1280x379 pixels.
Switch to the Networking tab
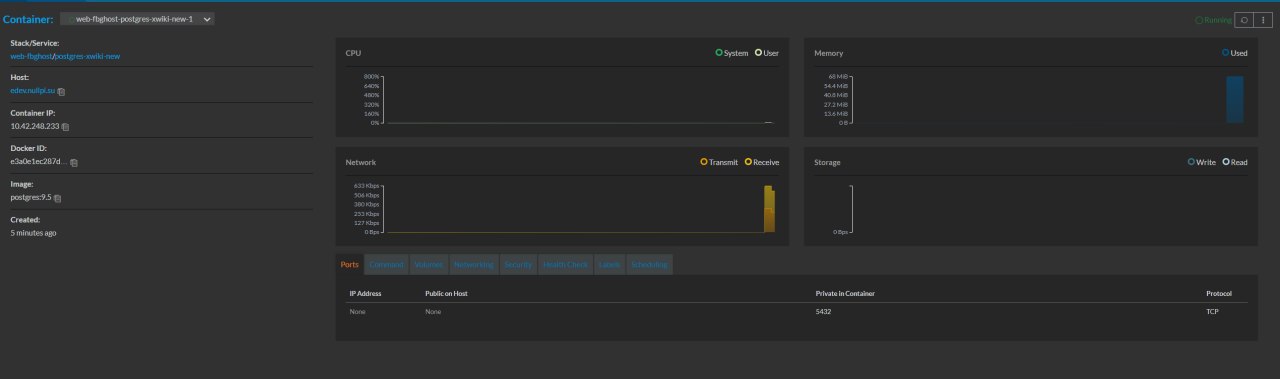point(474,265)
